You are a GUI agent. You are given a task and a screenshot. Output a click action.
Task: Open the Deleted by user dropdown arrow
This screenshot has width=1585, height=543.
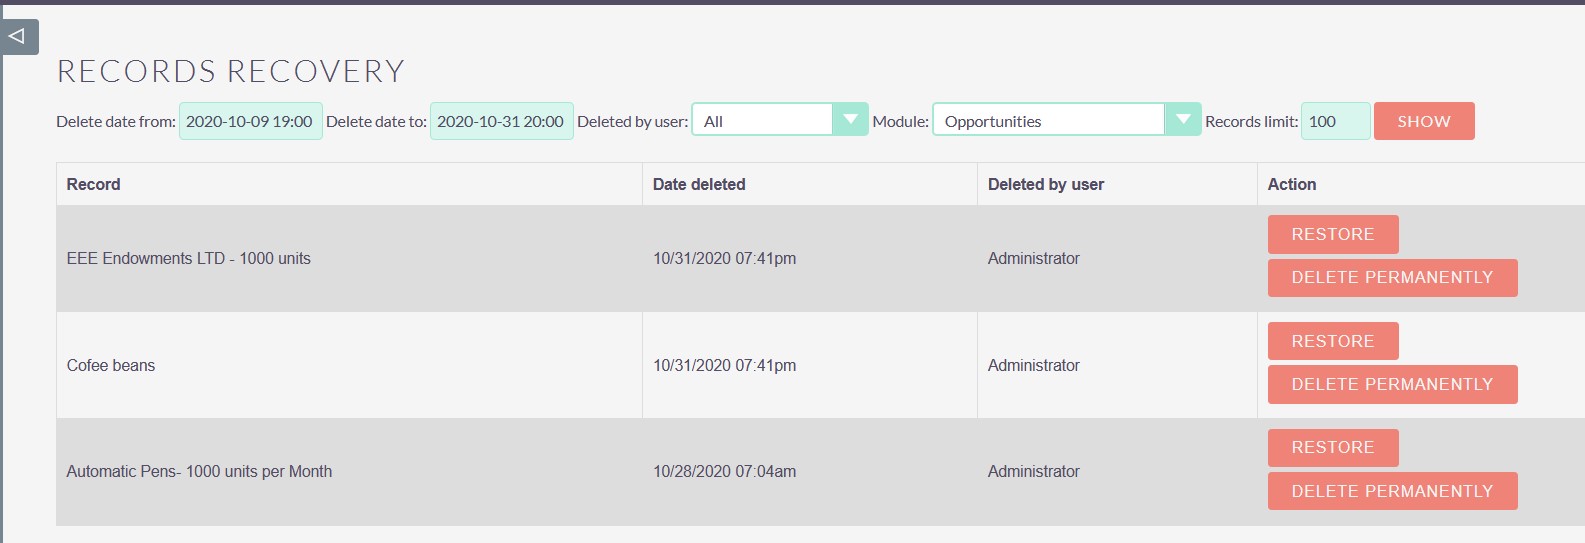click(x=850, y=120)
